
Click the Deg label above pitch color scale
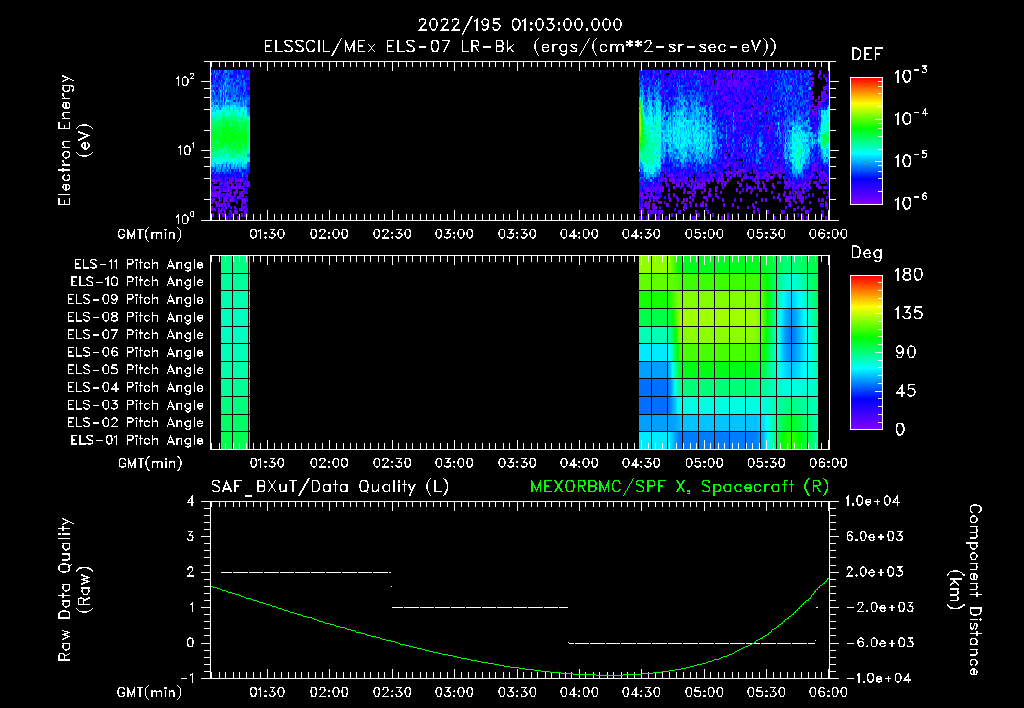tap(866, 253)
